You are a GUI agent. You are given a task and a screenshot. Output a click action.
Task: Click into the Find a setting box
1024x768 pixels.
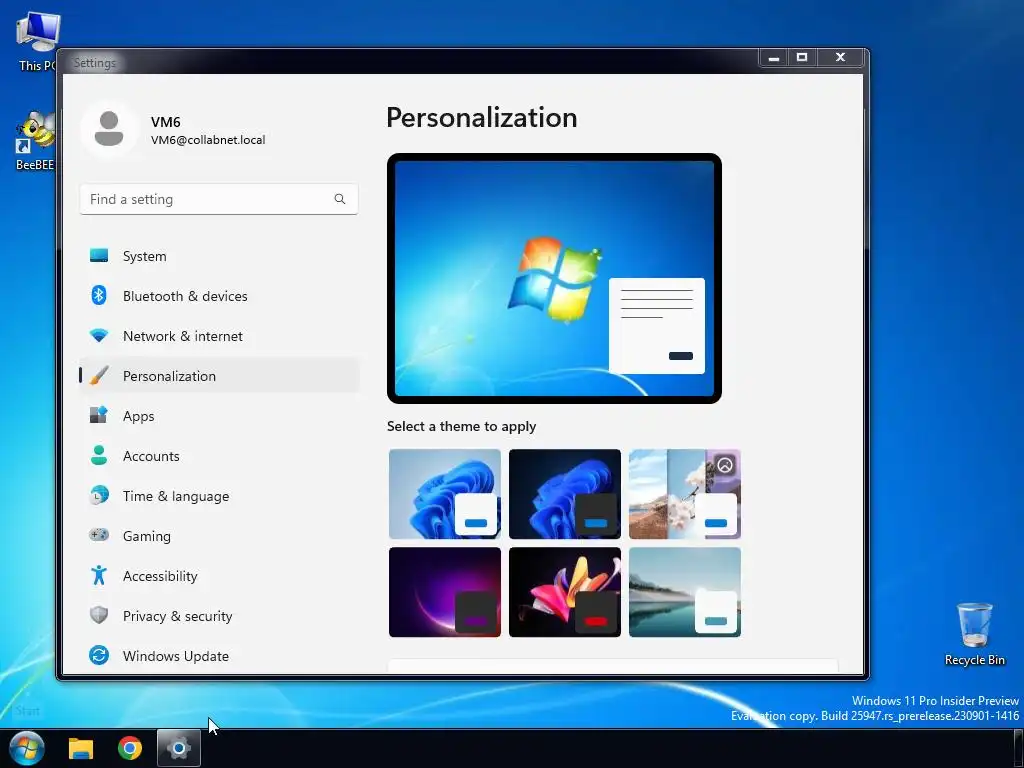pyautogui.click(x=219, y=199)
